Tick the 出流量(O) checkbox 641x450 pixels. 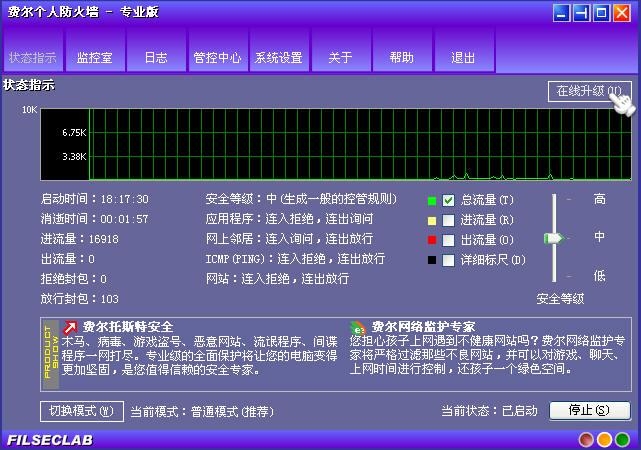tap(449, 240)
